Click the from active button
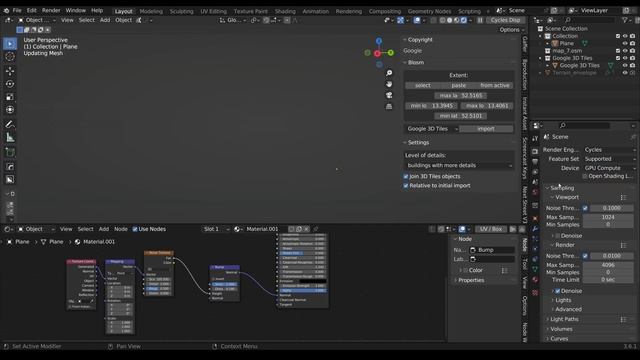 [x=495, y=85]
